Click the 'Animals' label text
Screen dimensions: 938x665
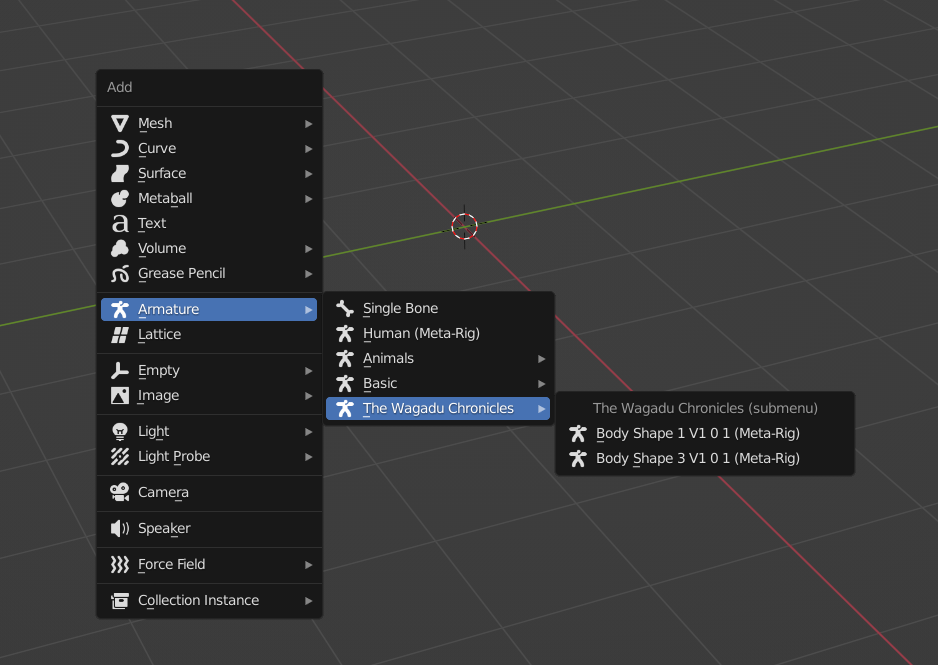(388, 359)
